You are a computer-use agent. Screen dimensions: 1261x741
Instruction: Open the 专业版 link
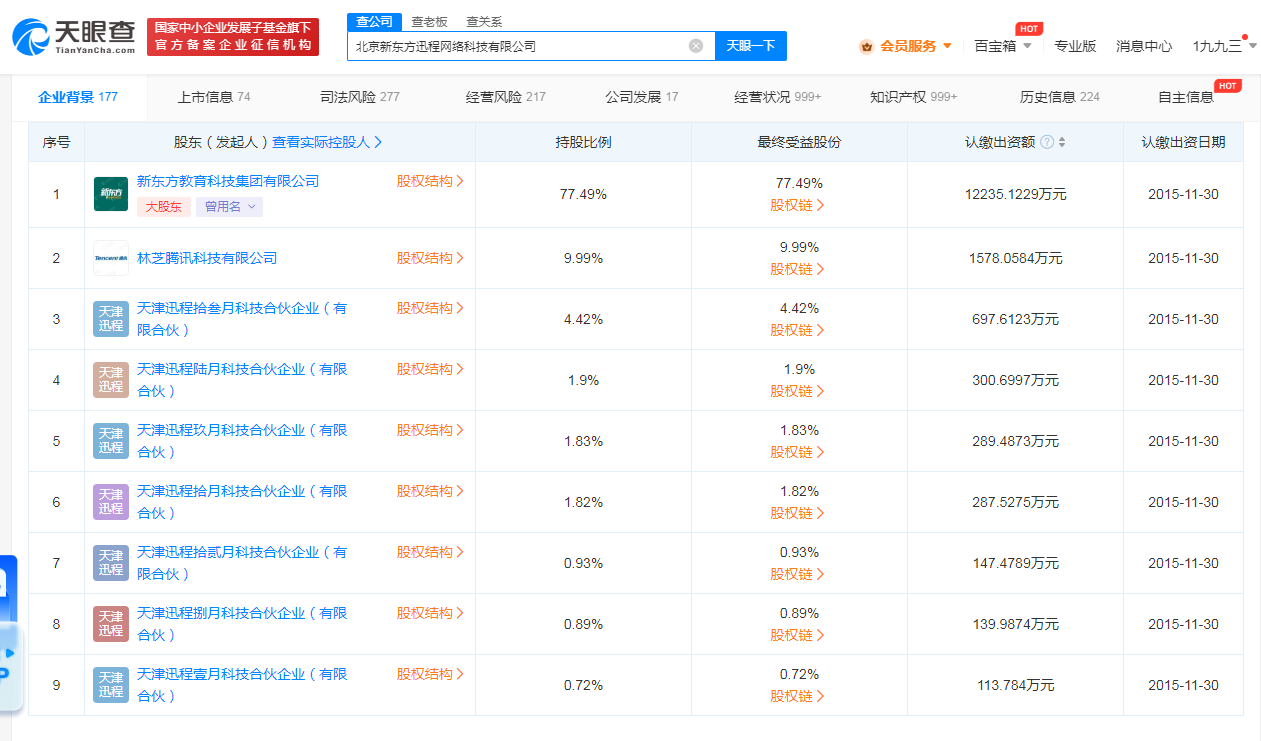tap(1075, 46)
